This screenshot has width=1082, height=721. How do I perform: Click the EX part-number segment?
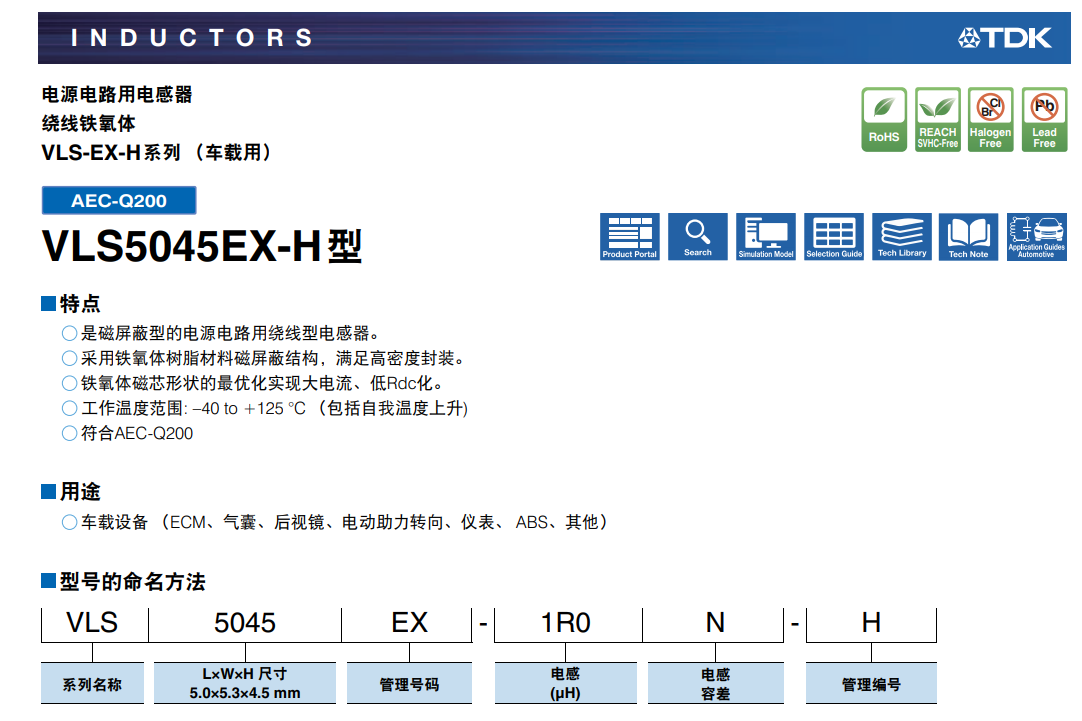coord(409,623)
